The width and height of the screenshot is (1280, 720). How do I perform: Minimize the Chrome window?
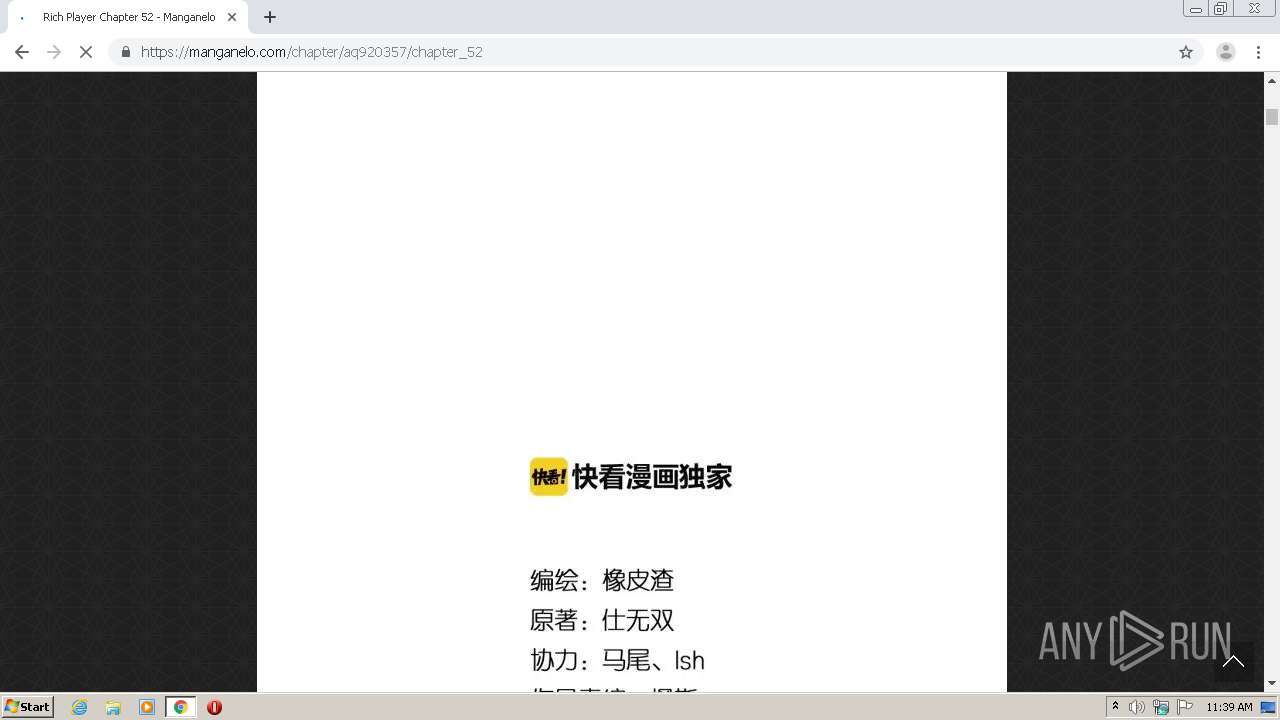(1195, 9)
